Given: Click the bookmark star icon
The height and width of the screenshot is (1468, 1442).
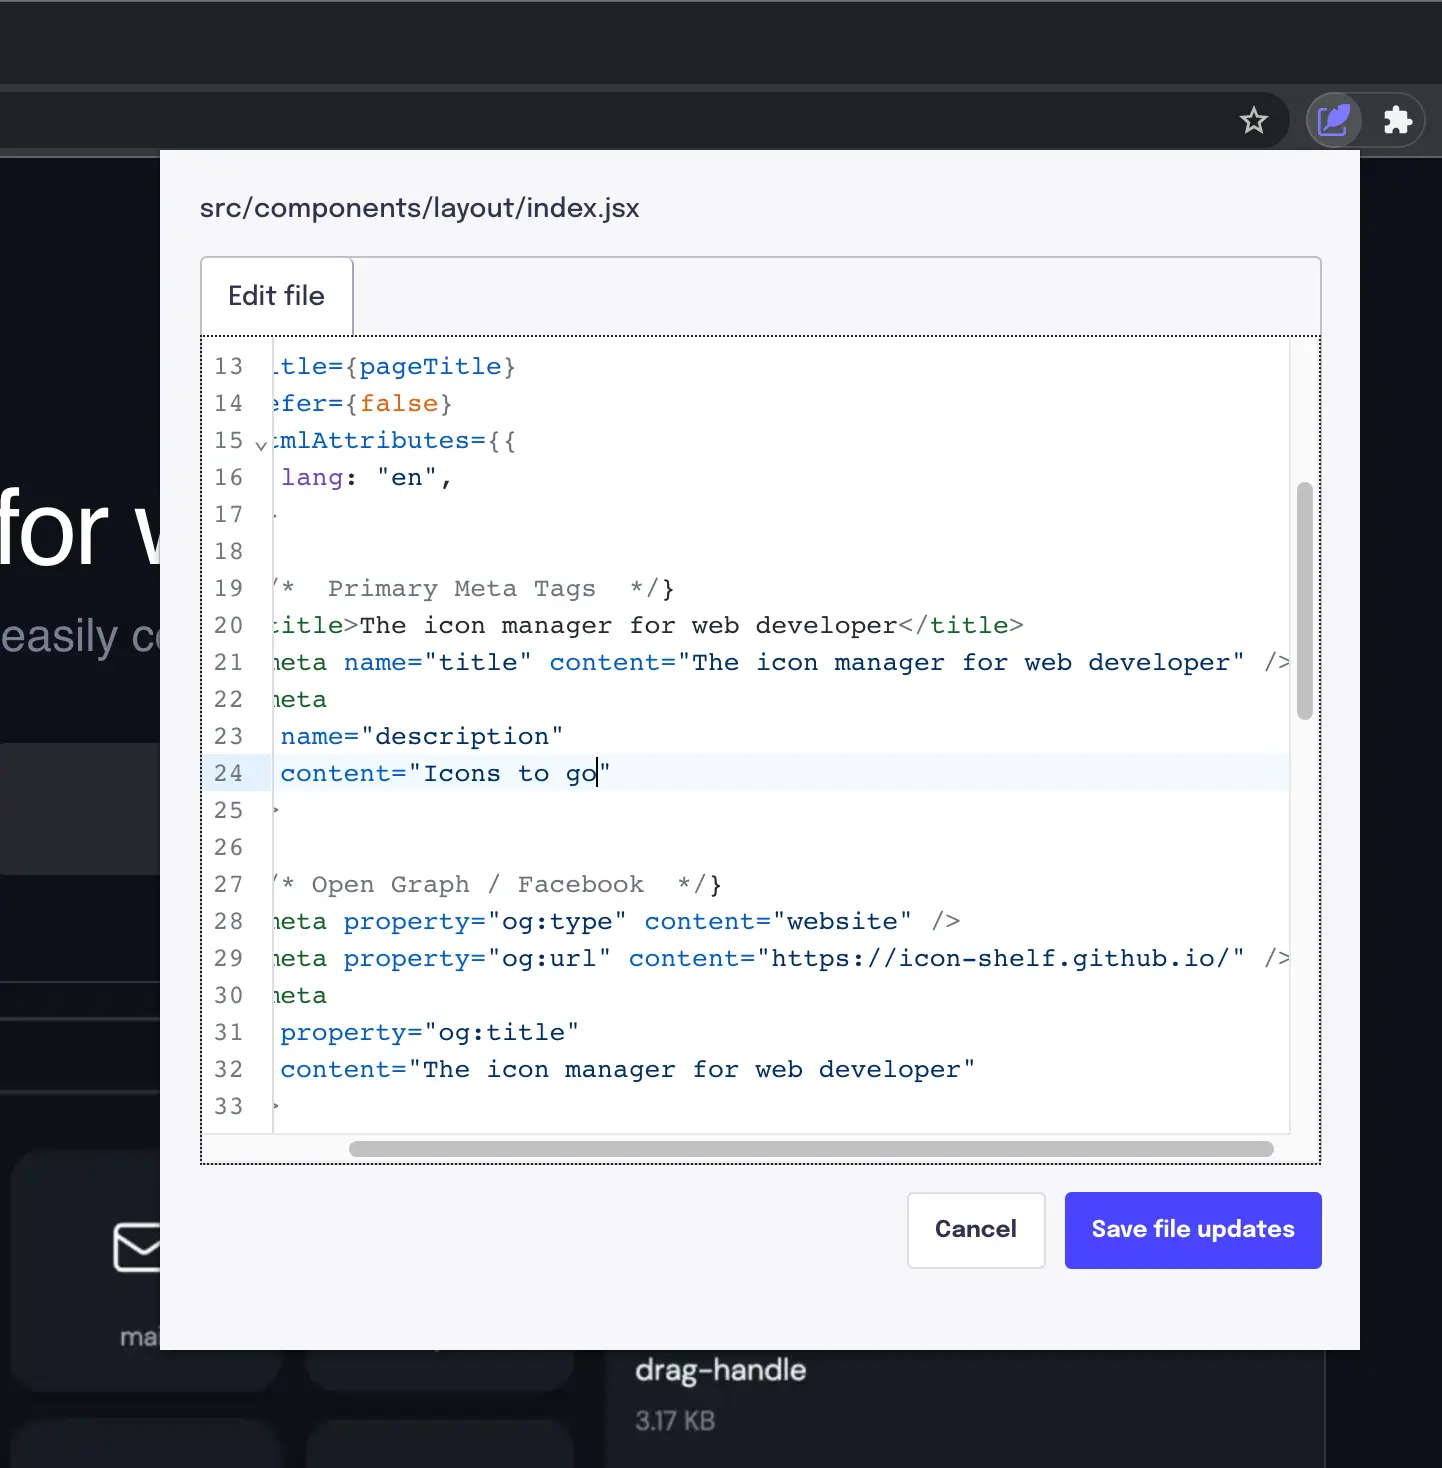Looking at the screenshot, I should (x=1253, y=121).
